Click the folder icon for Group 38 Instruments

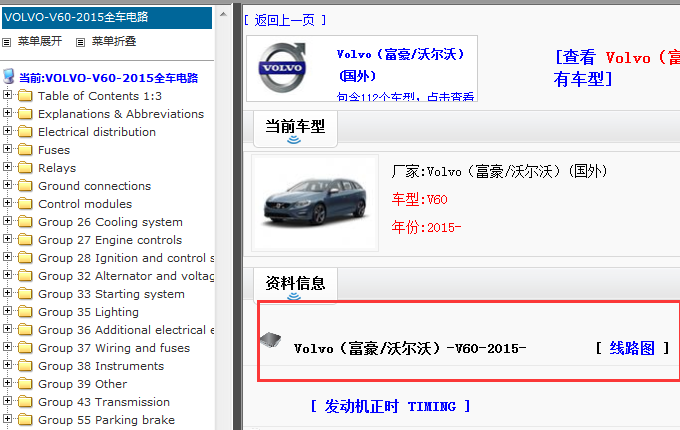pos(25,366)
